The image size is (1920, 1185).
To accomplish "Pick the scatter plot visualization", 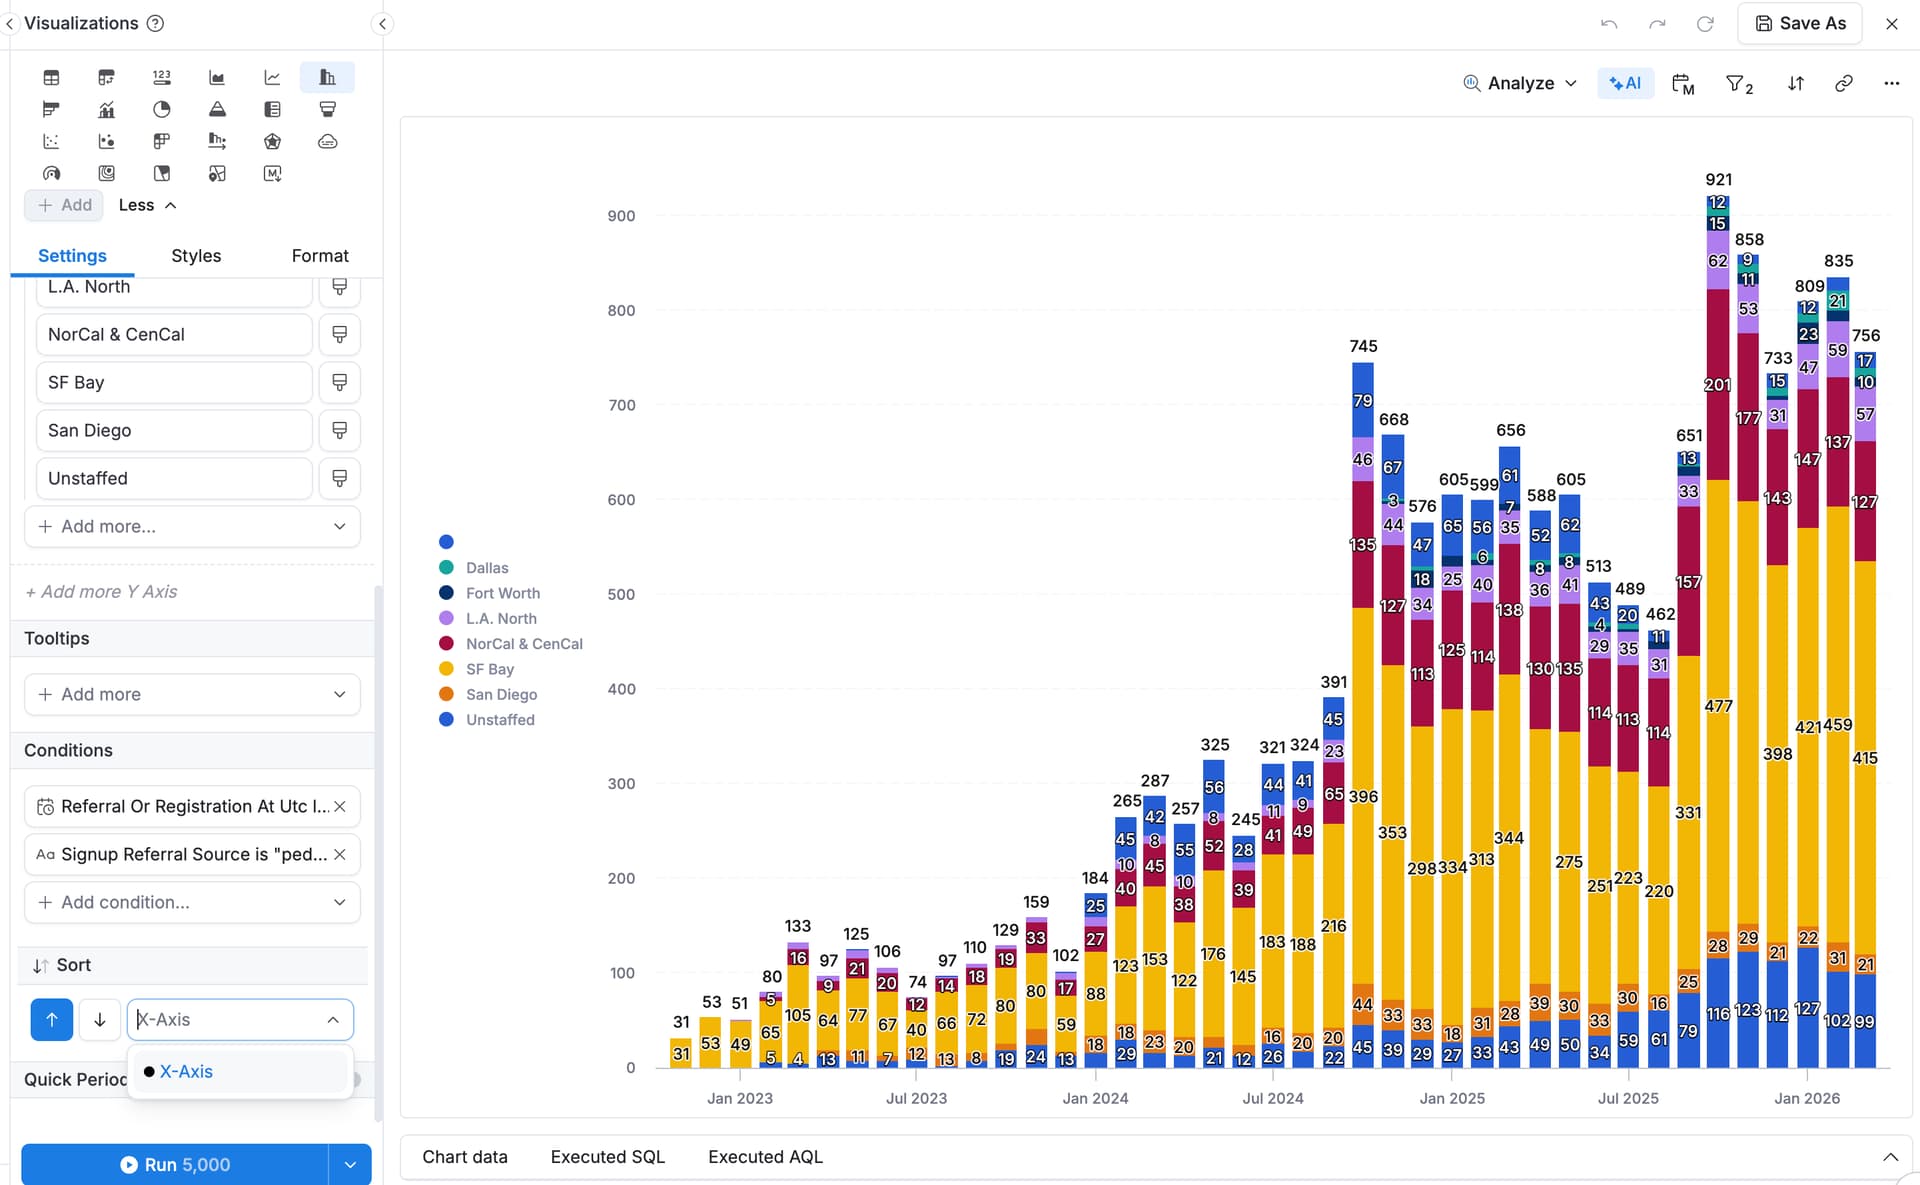I will [51, 141].
